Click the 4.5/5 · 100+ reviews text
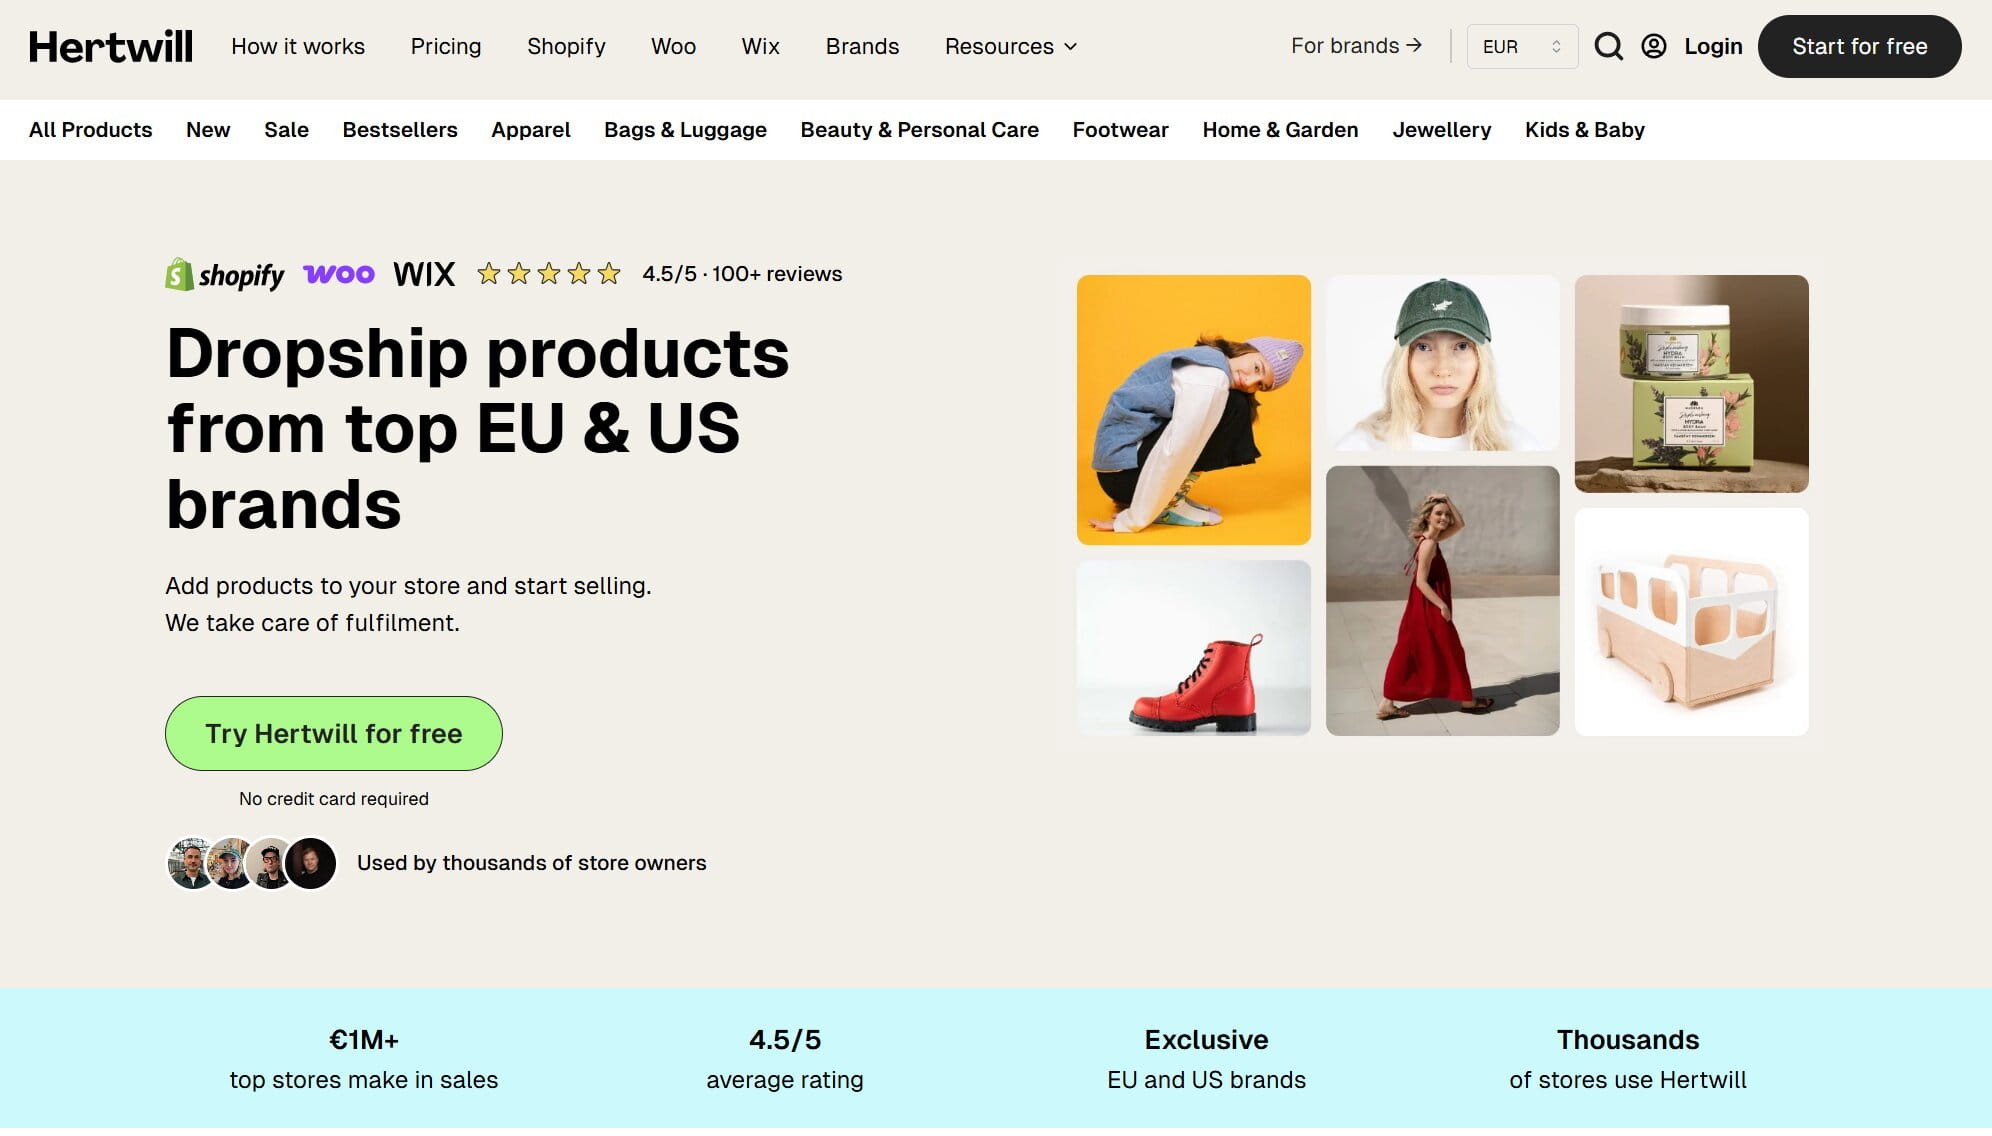 [x=742, y=274]
